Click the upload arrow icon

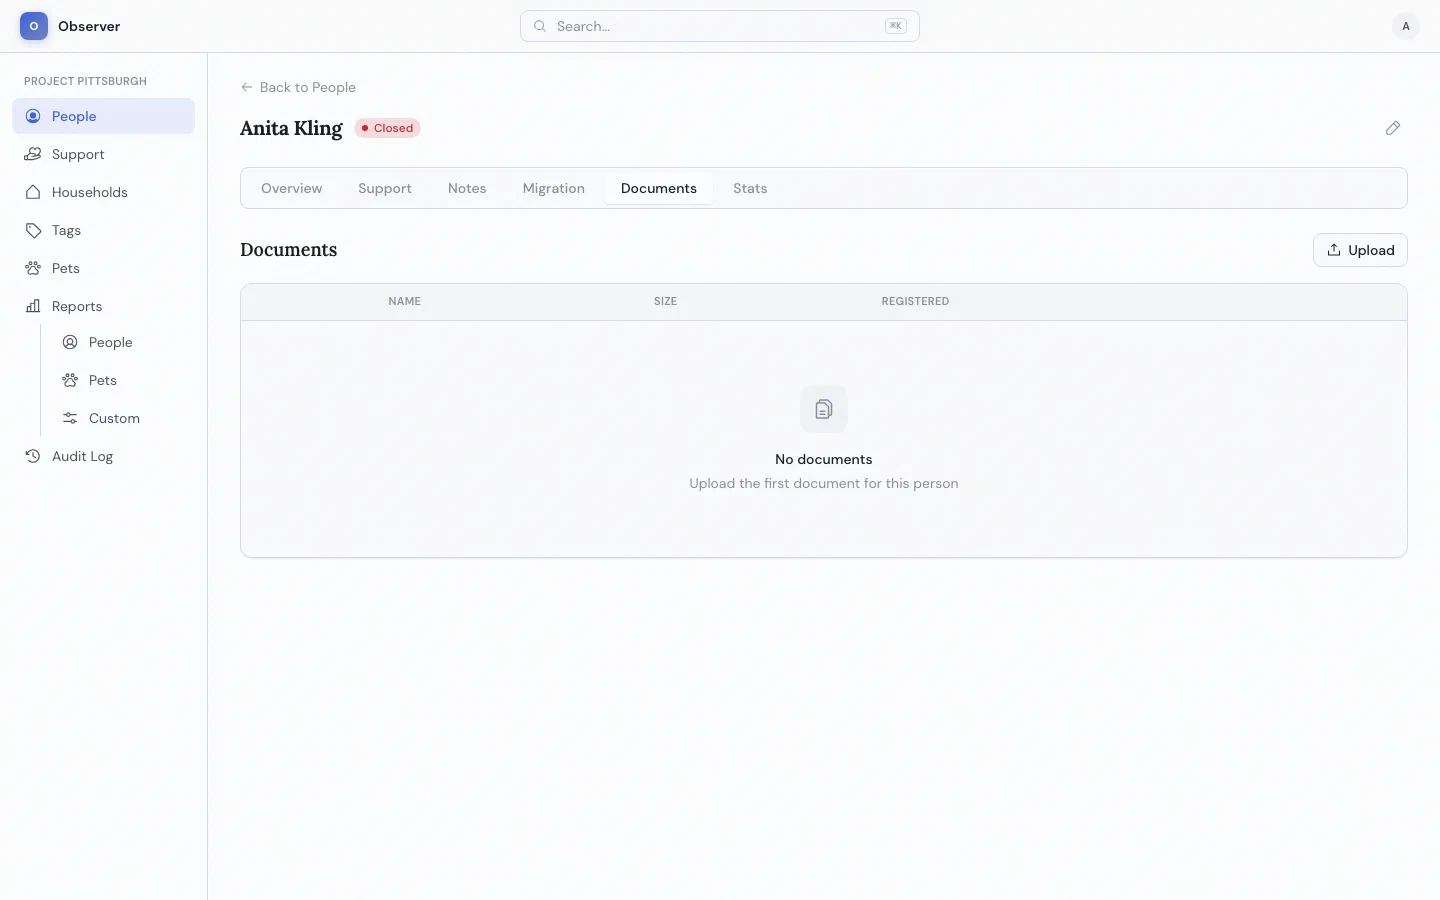tap(1334, 250)
